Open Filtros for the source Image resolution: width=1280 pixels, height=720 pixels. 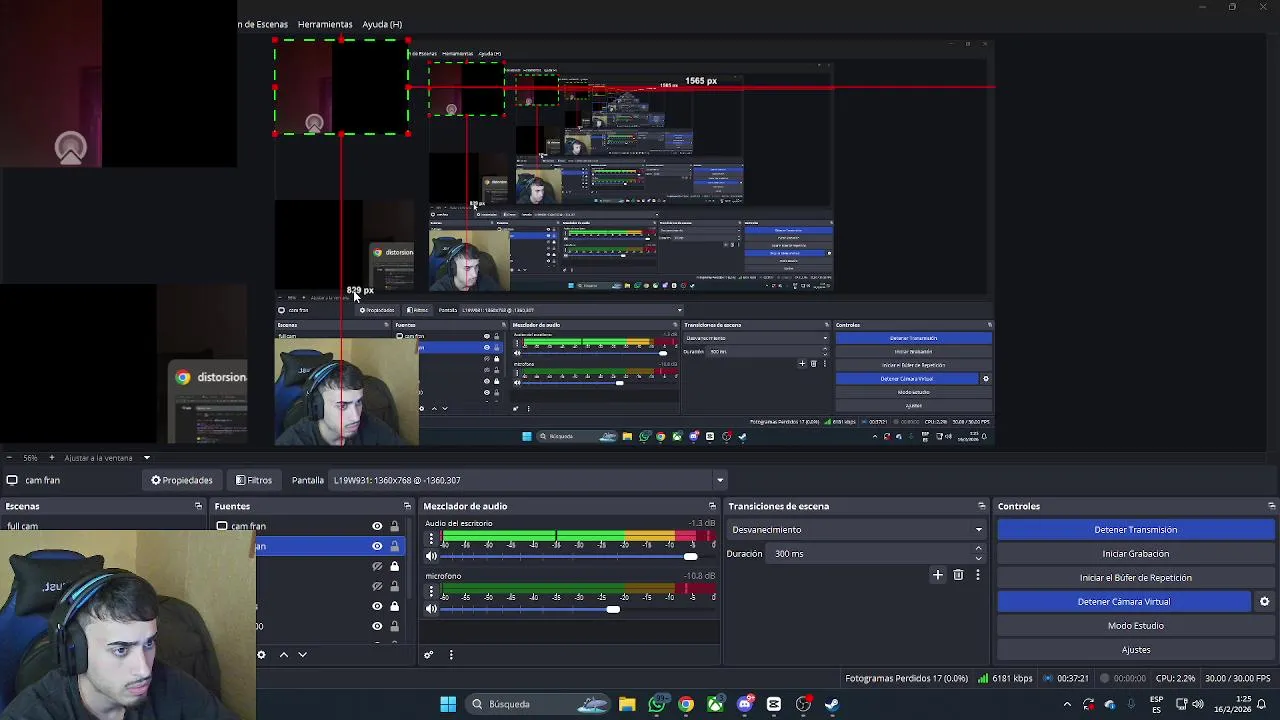tap(253, 480)
